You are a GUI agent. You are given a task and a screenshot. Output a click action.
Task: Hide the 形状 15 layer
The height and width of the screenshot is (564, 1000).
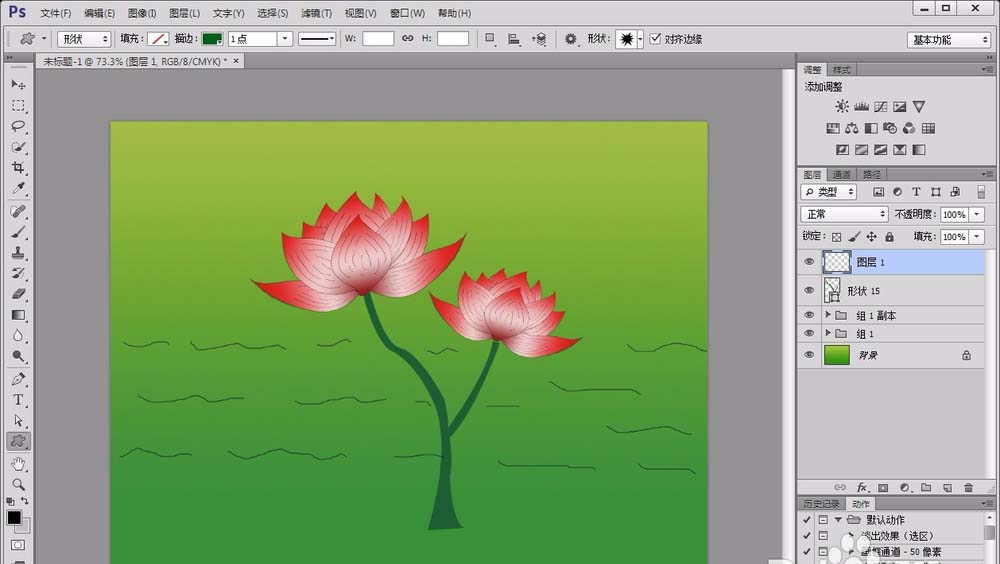pos(810,290)
